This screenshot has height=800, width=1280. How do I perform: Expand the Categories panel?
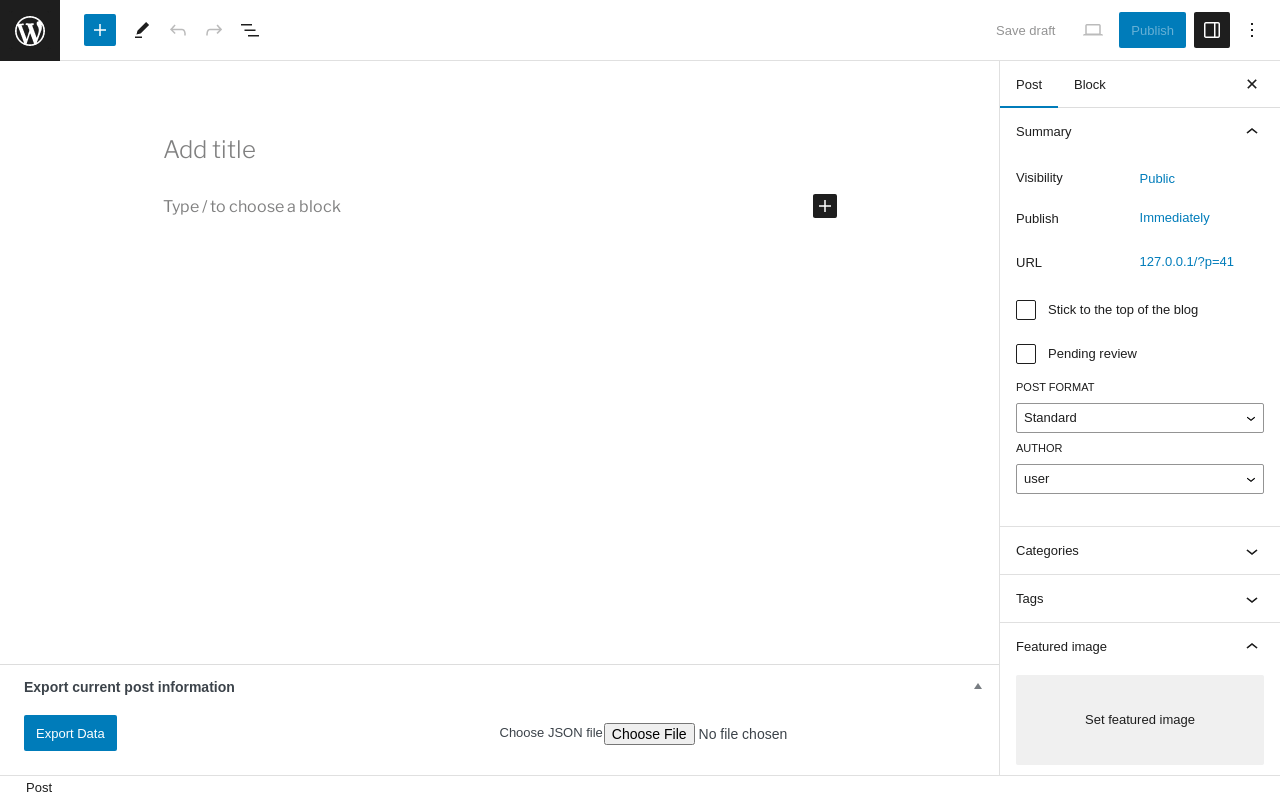click(1140, 551)
